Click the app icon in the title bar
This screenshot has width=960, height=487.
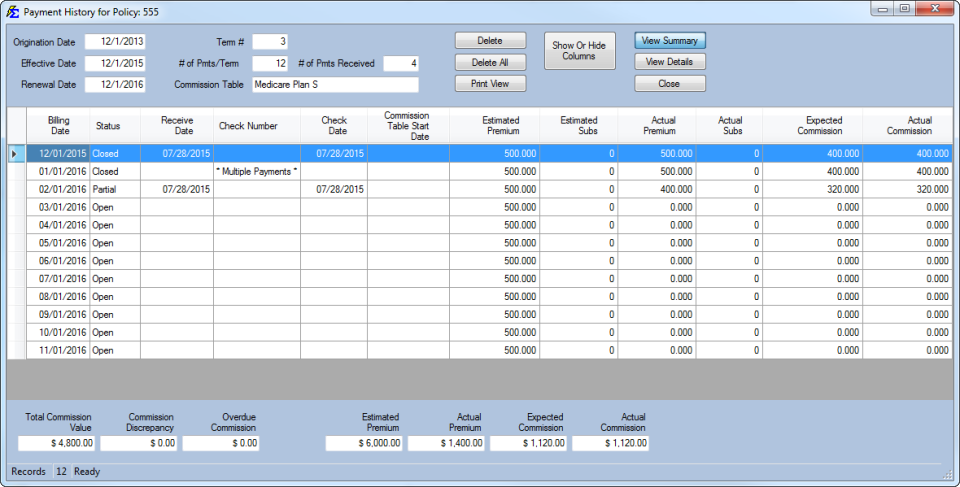(13, 11)
